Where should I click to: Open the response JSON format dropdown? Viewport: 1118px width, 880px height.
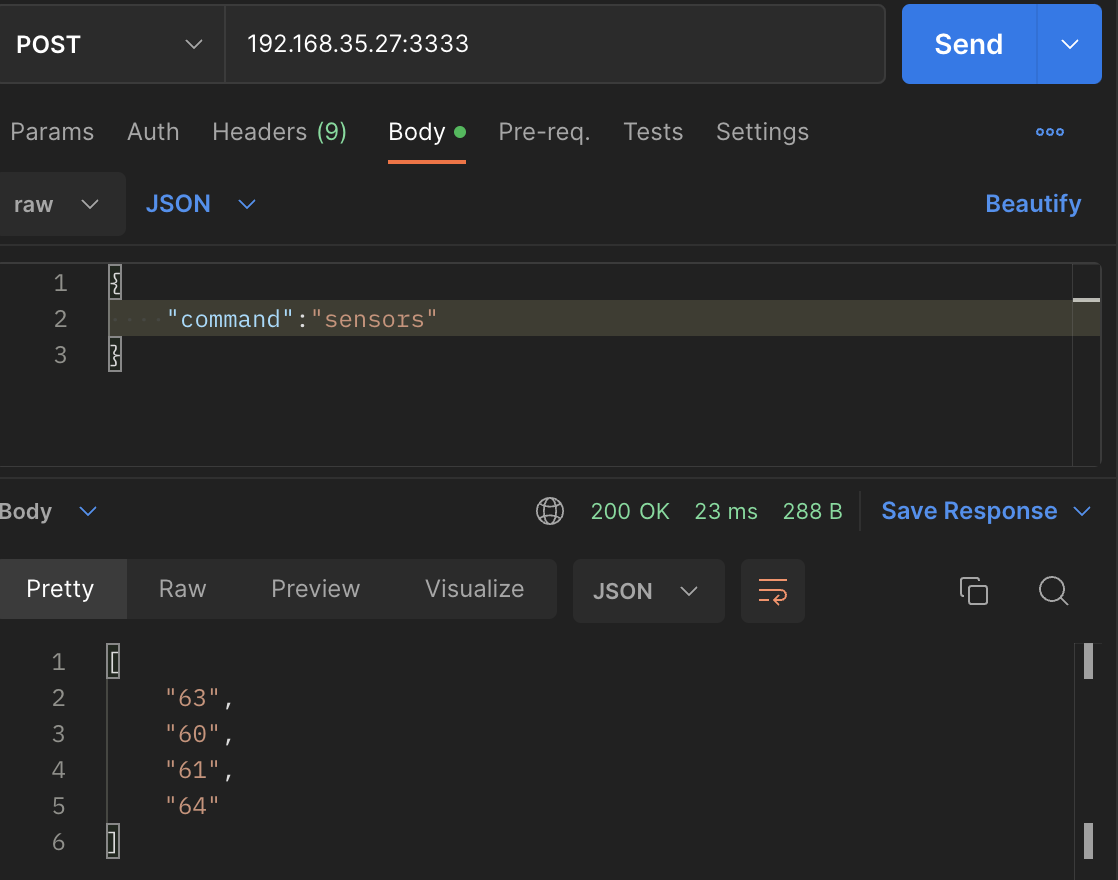[649, 591]
